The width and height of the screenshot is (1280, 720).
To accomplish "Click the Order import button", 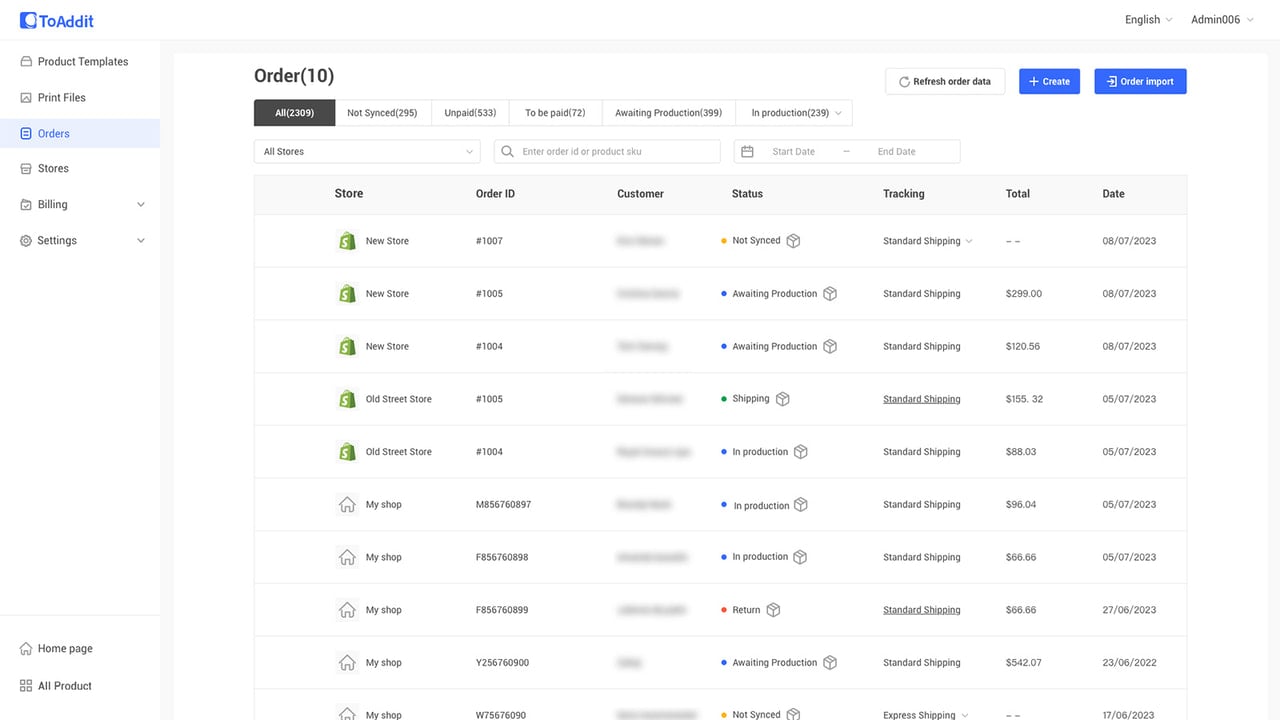I will 1140,82.
